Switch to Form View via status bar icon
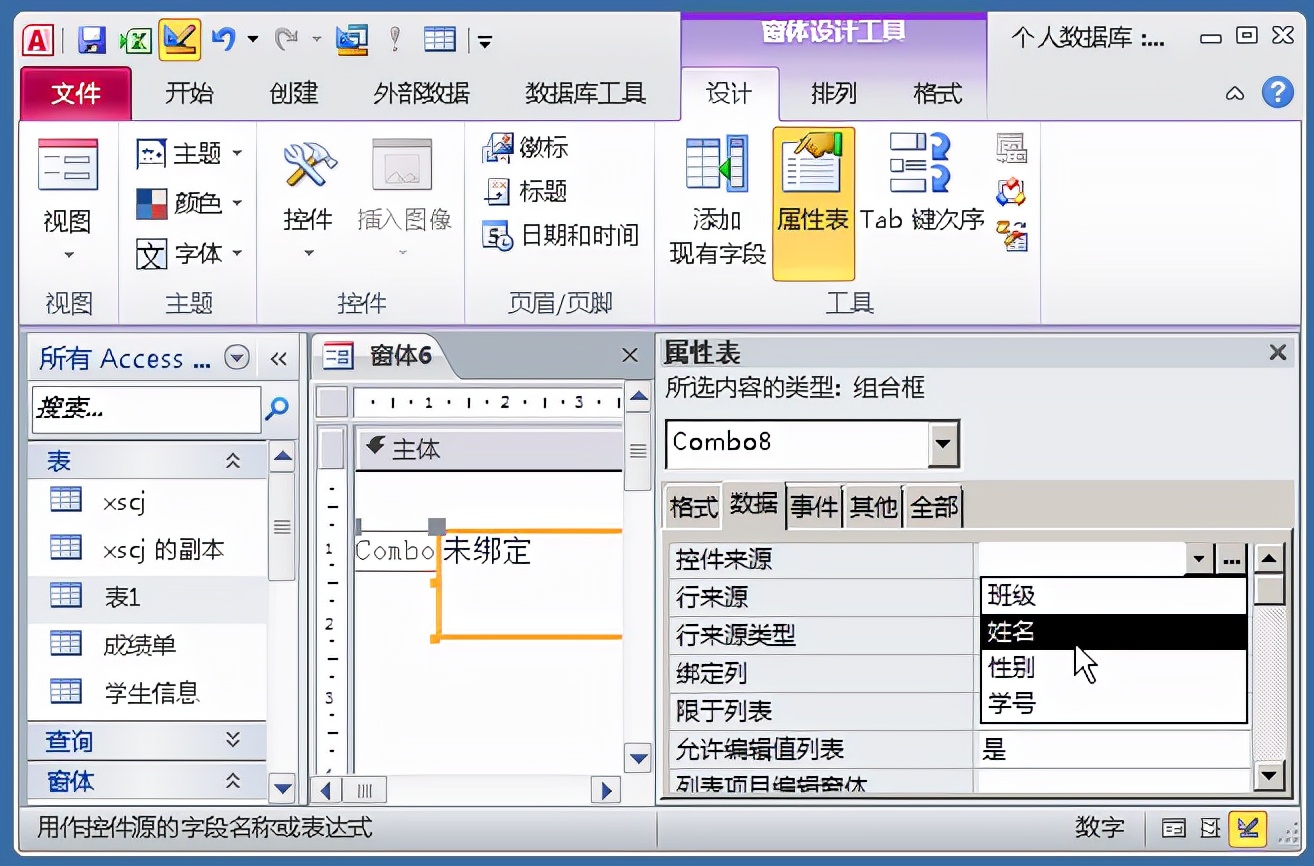1314x866 pixels. (x=1171, y=828)
